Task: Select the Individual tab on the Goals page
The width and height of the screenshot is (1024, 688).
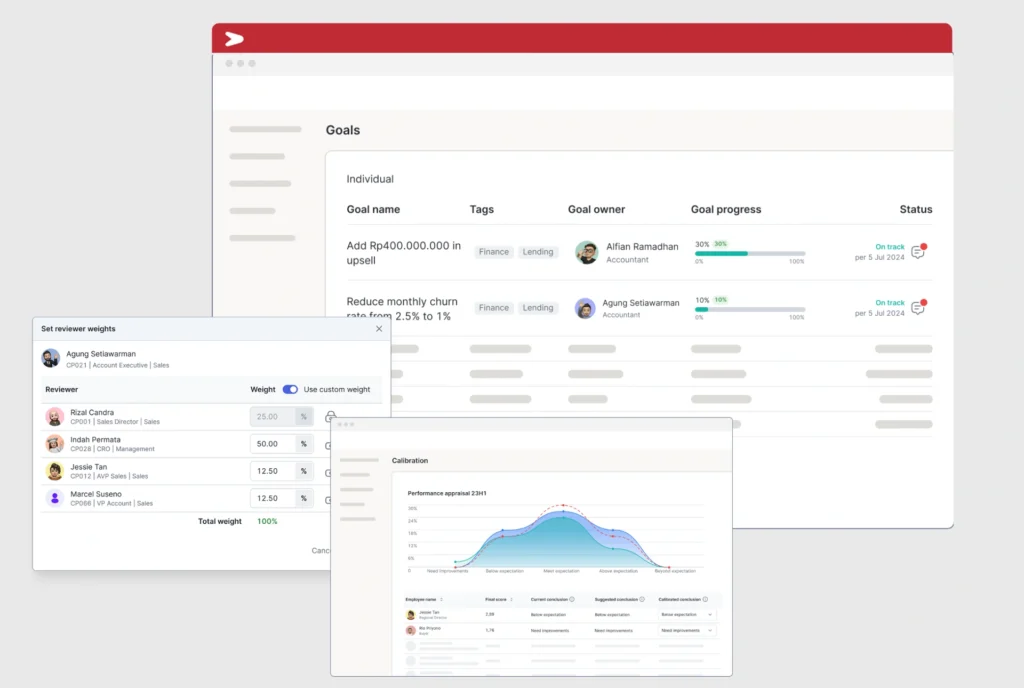Action: (x=369, y=179)
